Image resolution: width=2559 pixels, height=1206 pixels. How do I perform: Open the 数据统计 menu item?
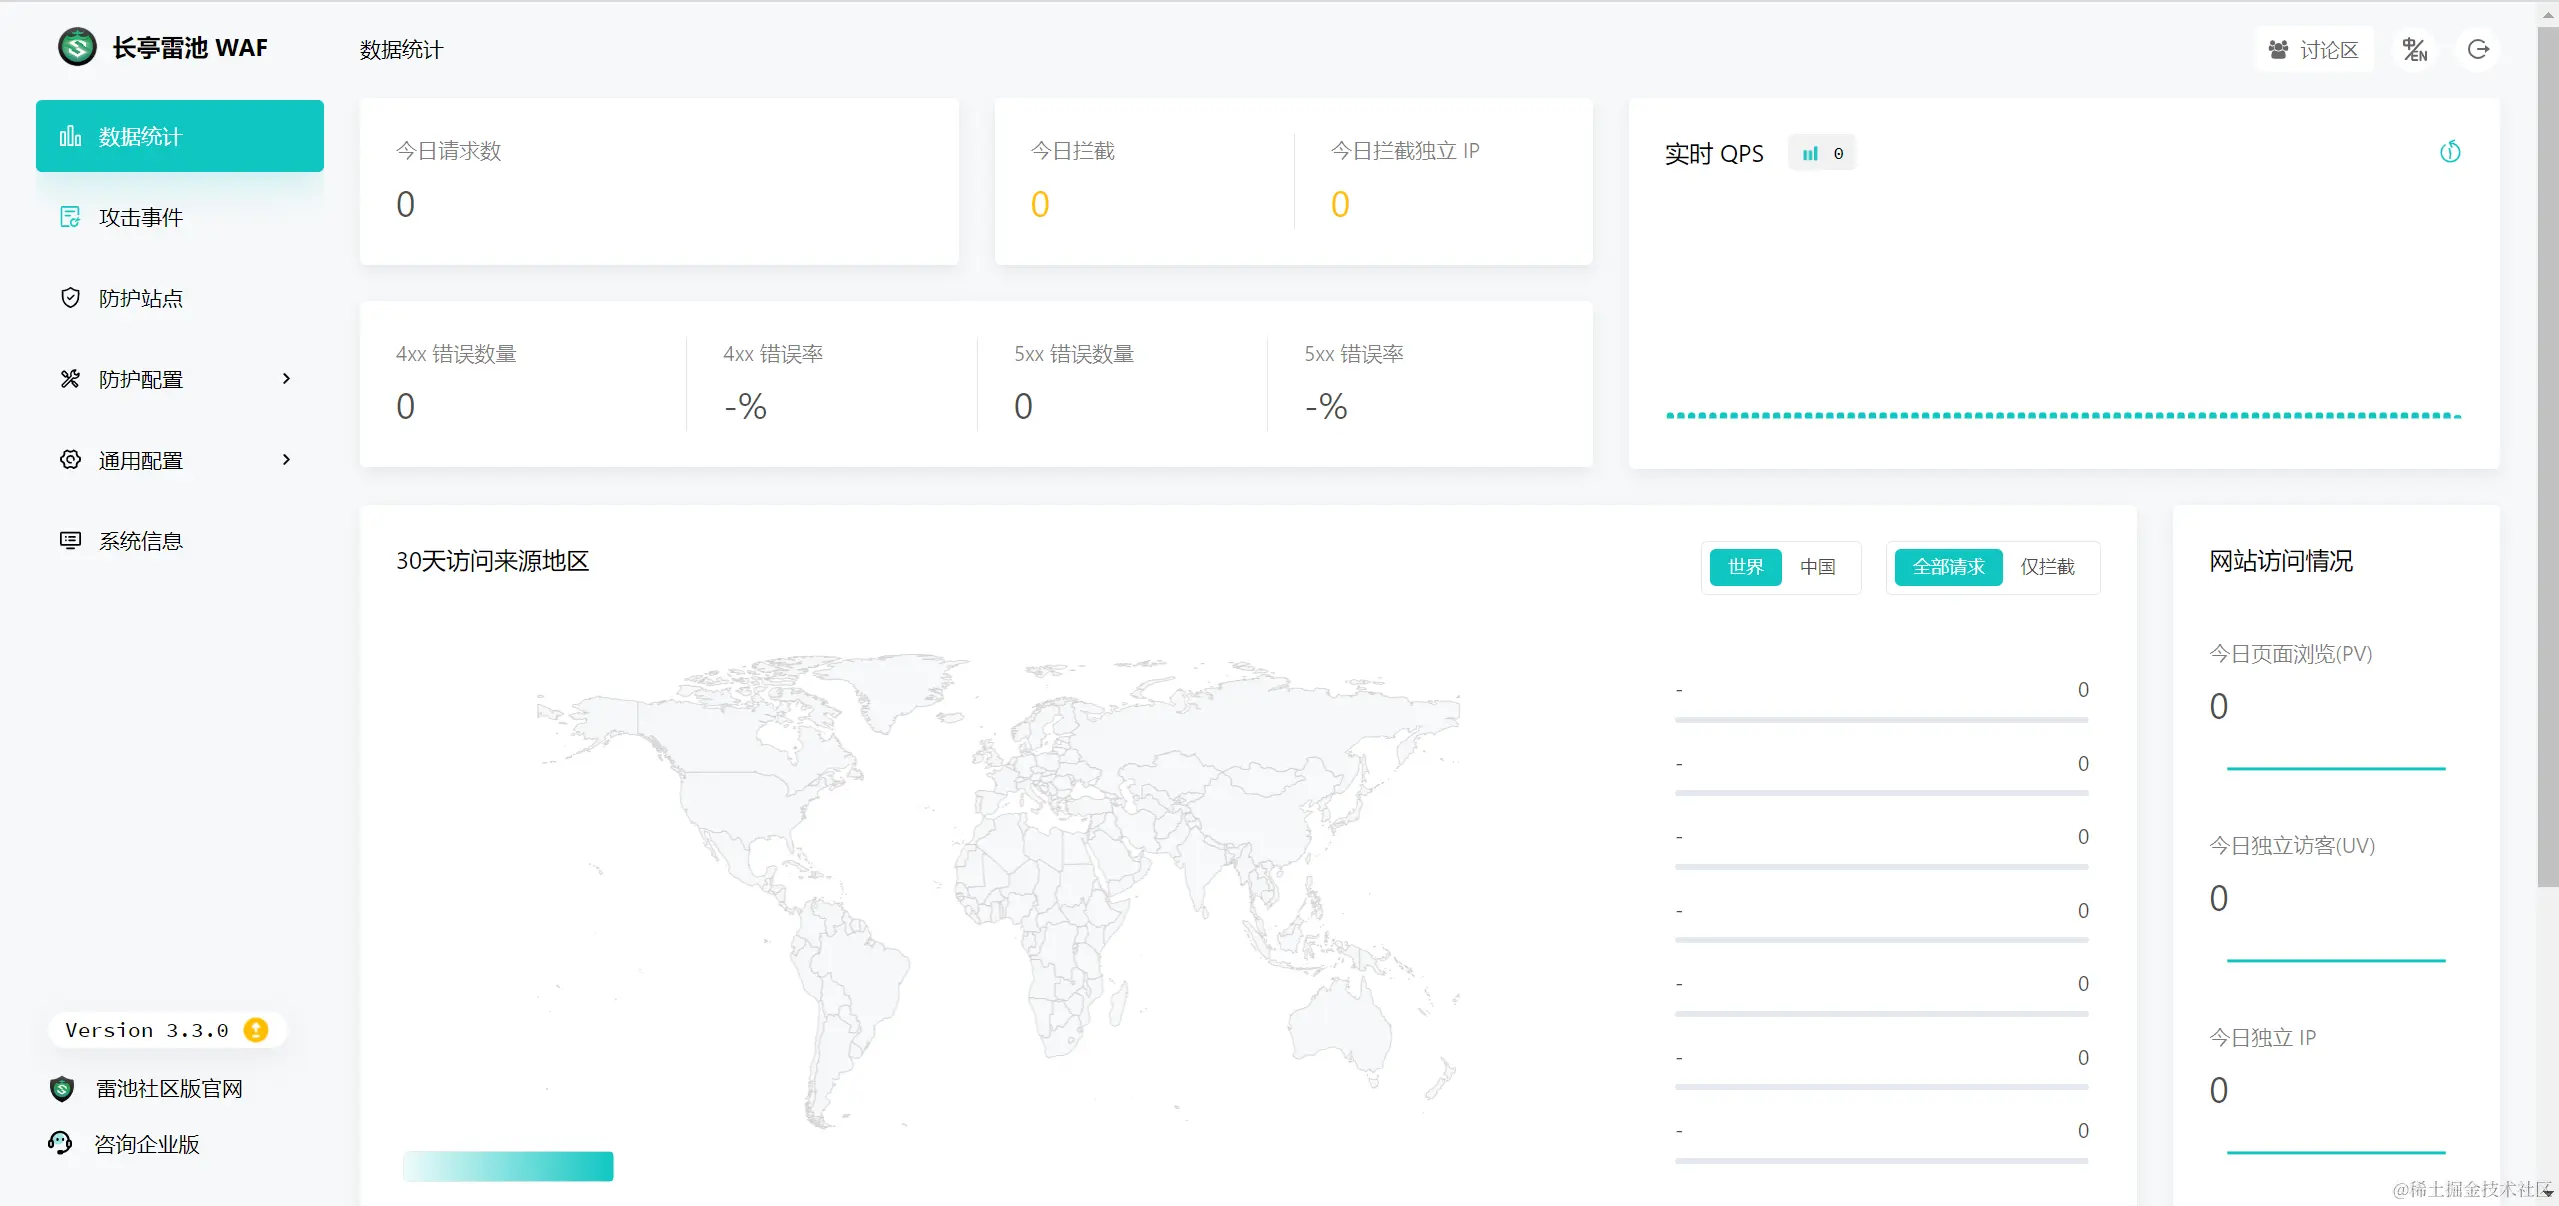[140, 136]
